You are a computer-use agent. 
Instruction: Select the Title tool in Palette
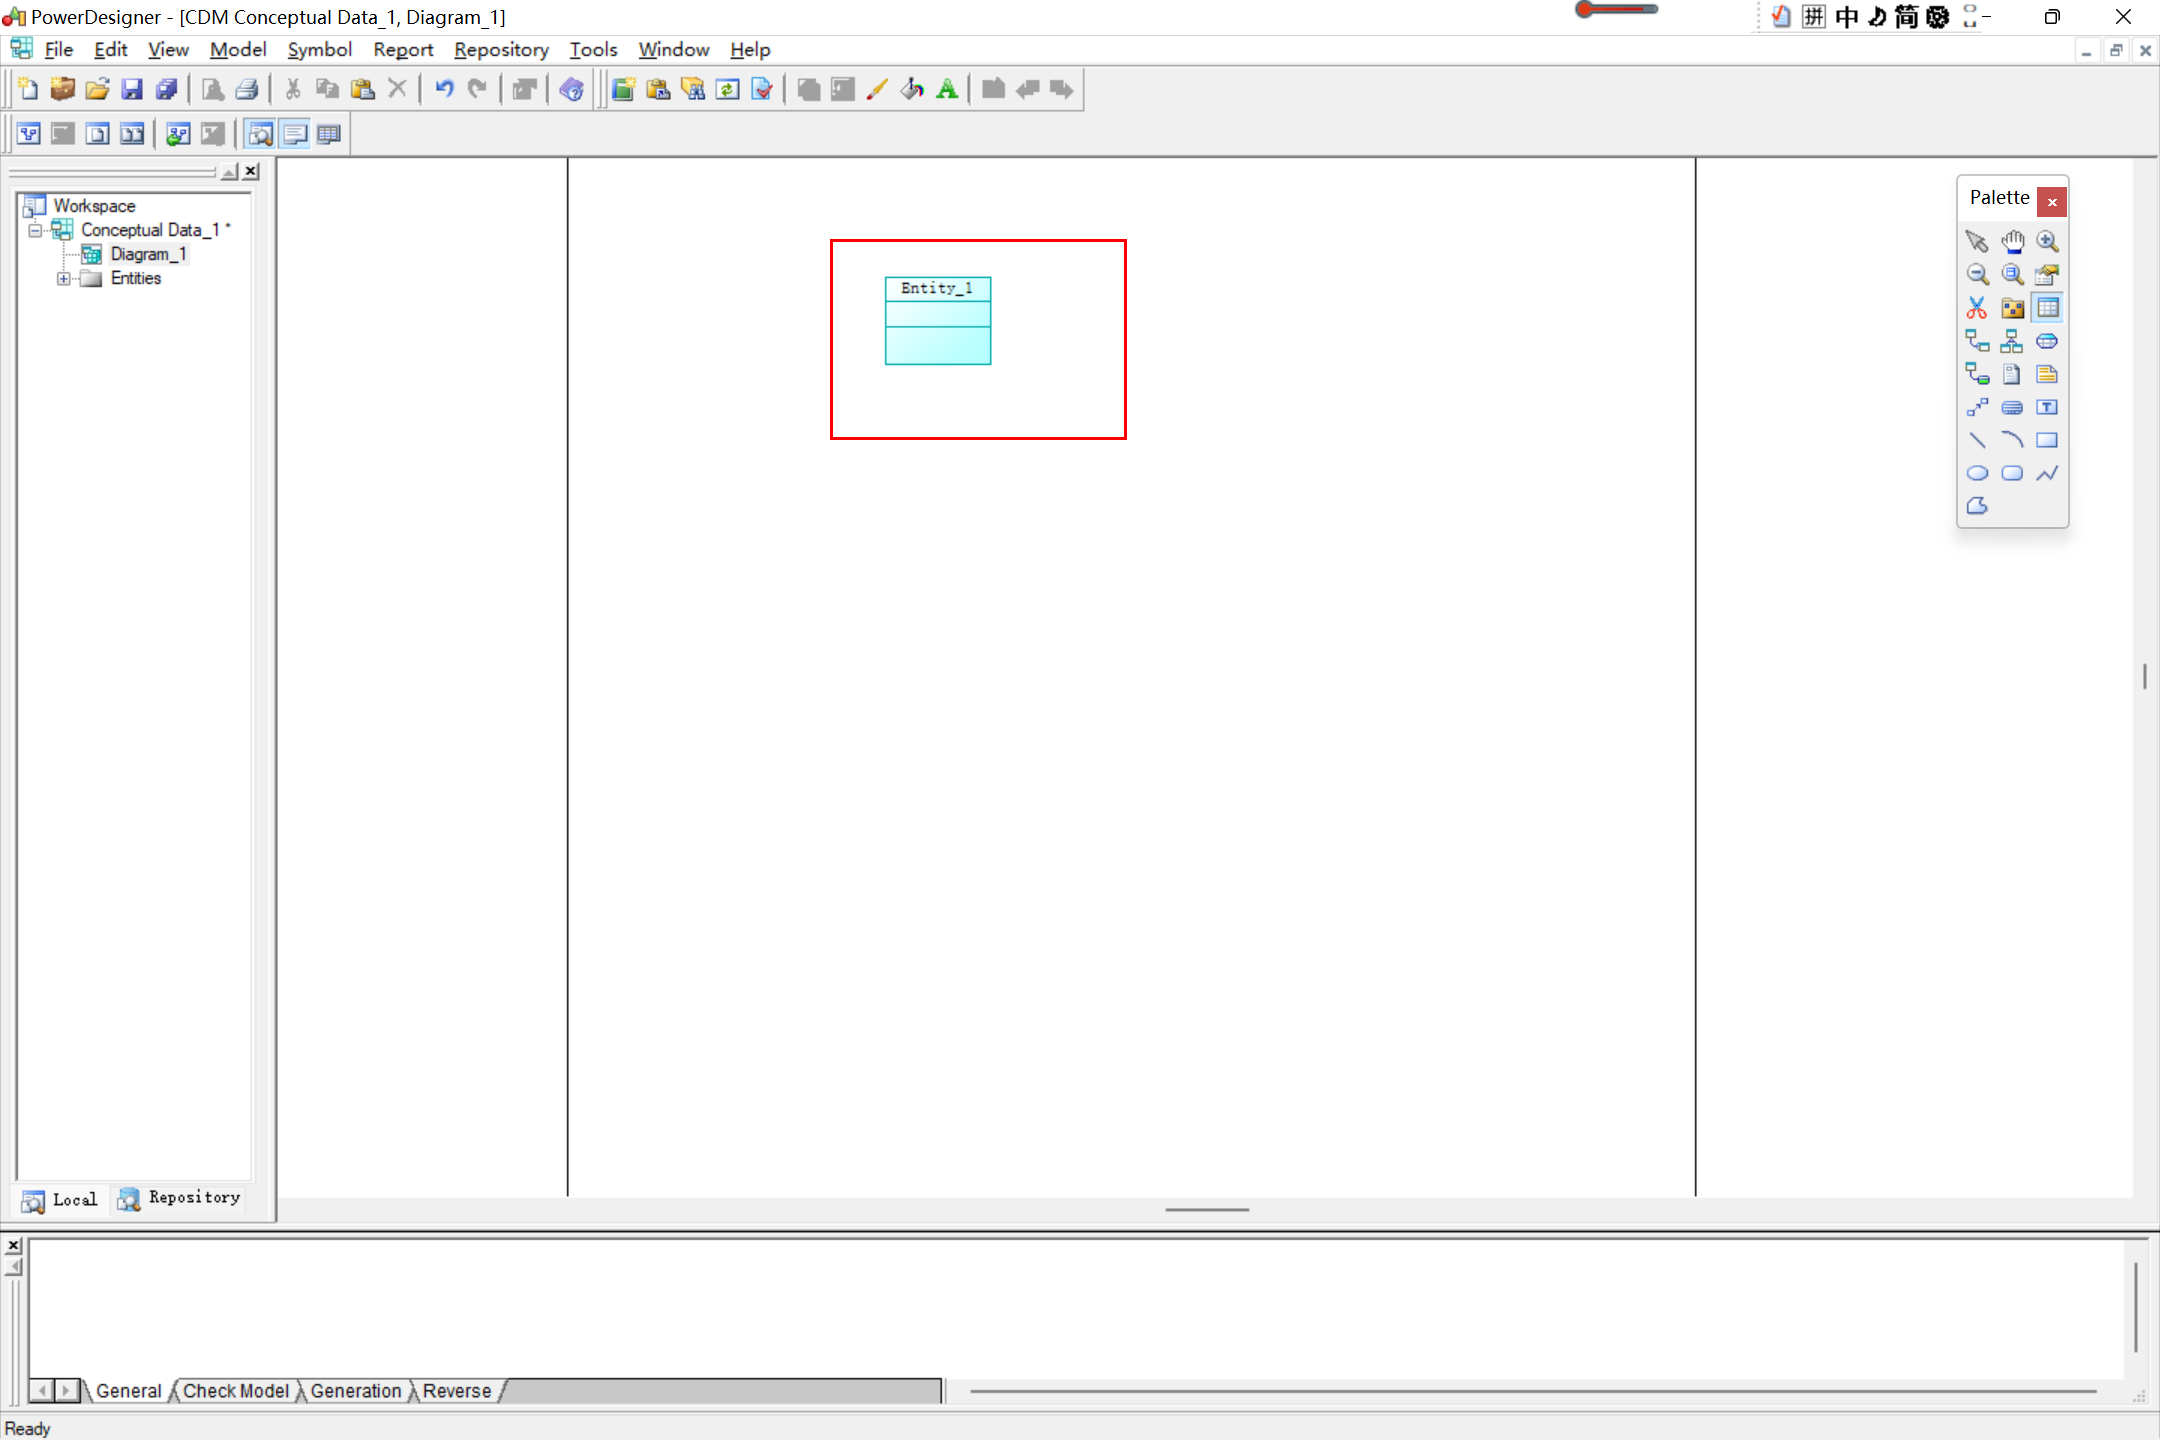click(x=2012, y=407)
